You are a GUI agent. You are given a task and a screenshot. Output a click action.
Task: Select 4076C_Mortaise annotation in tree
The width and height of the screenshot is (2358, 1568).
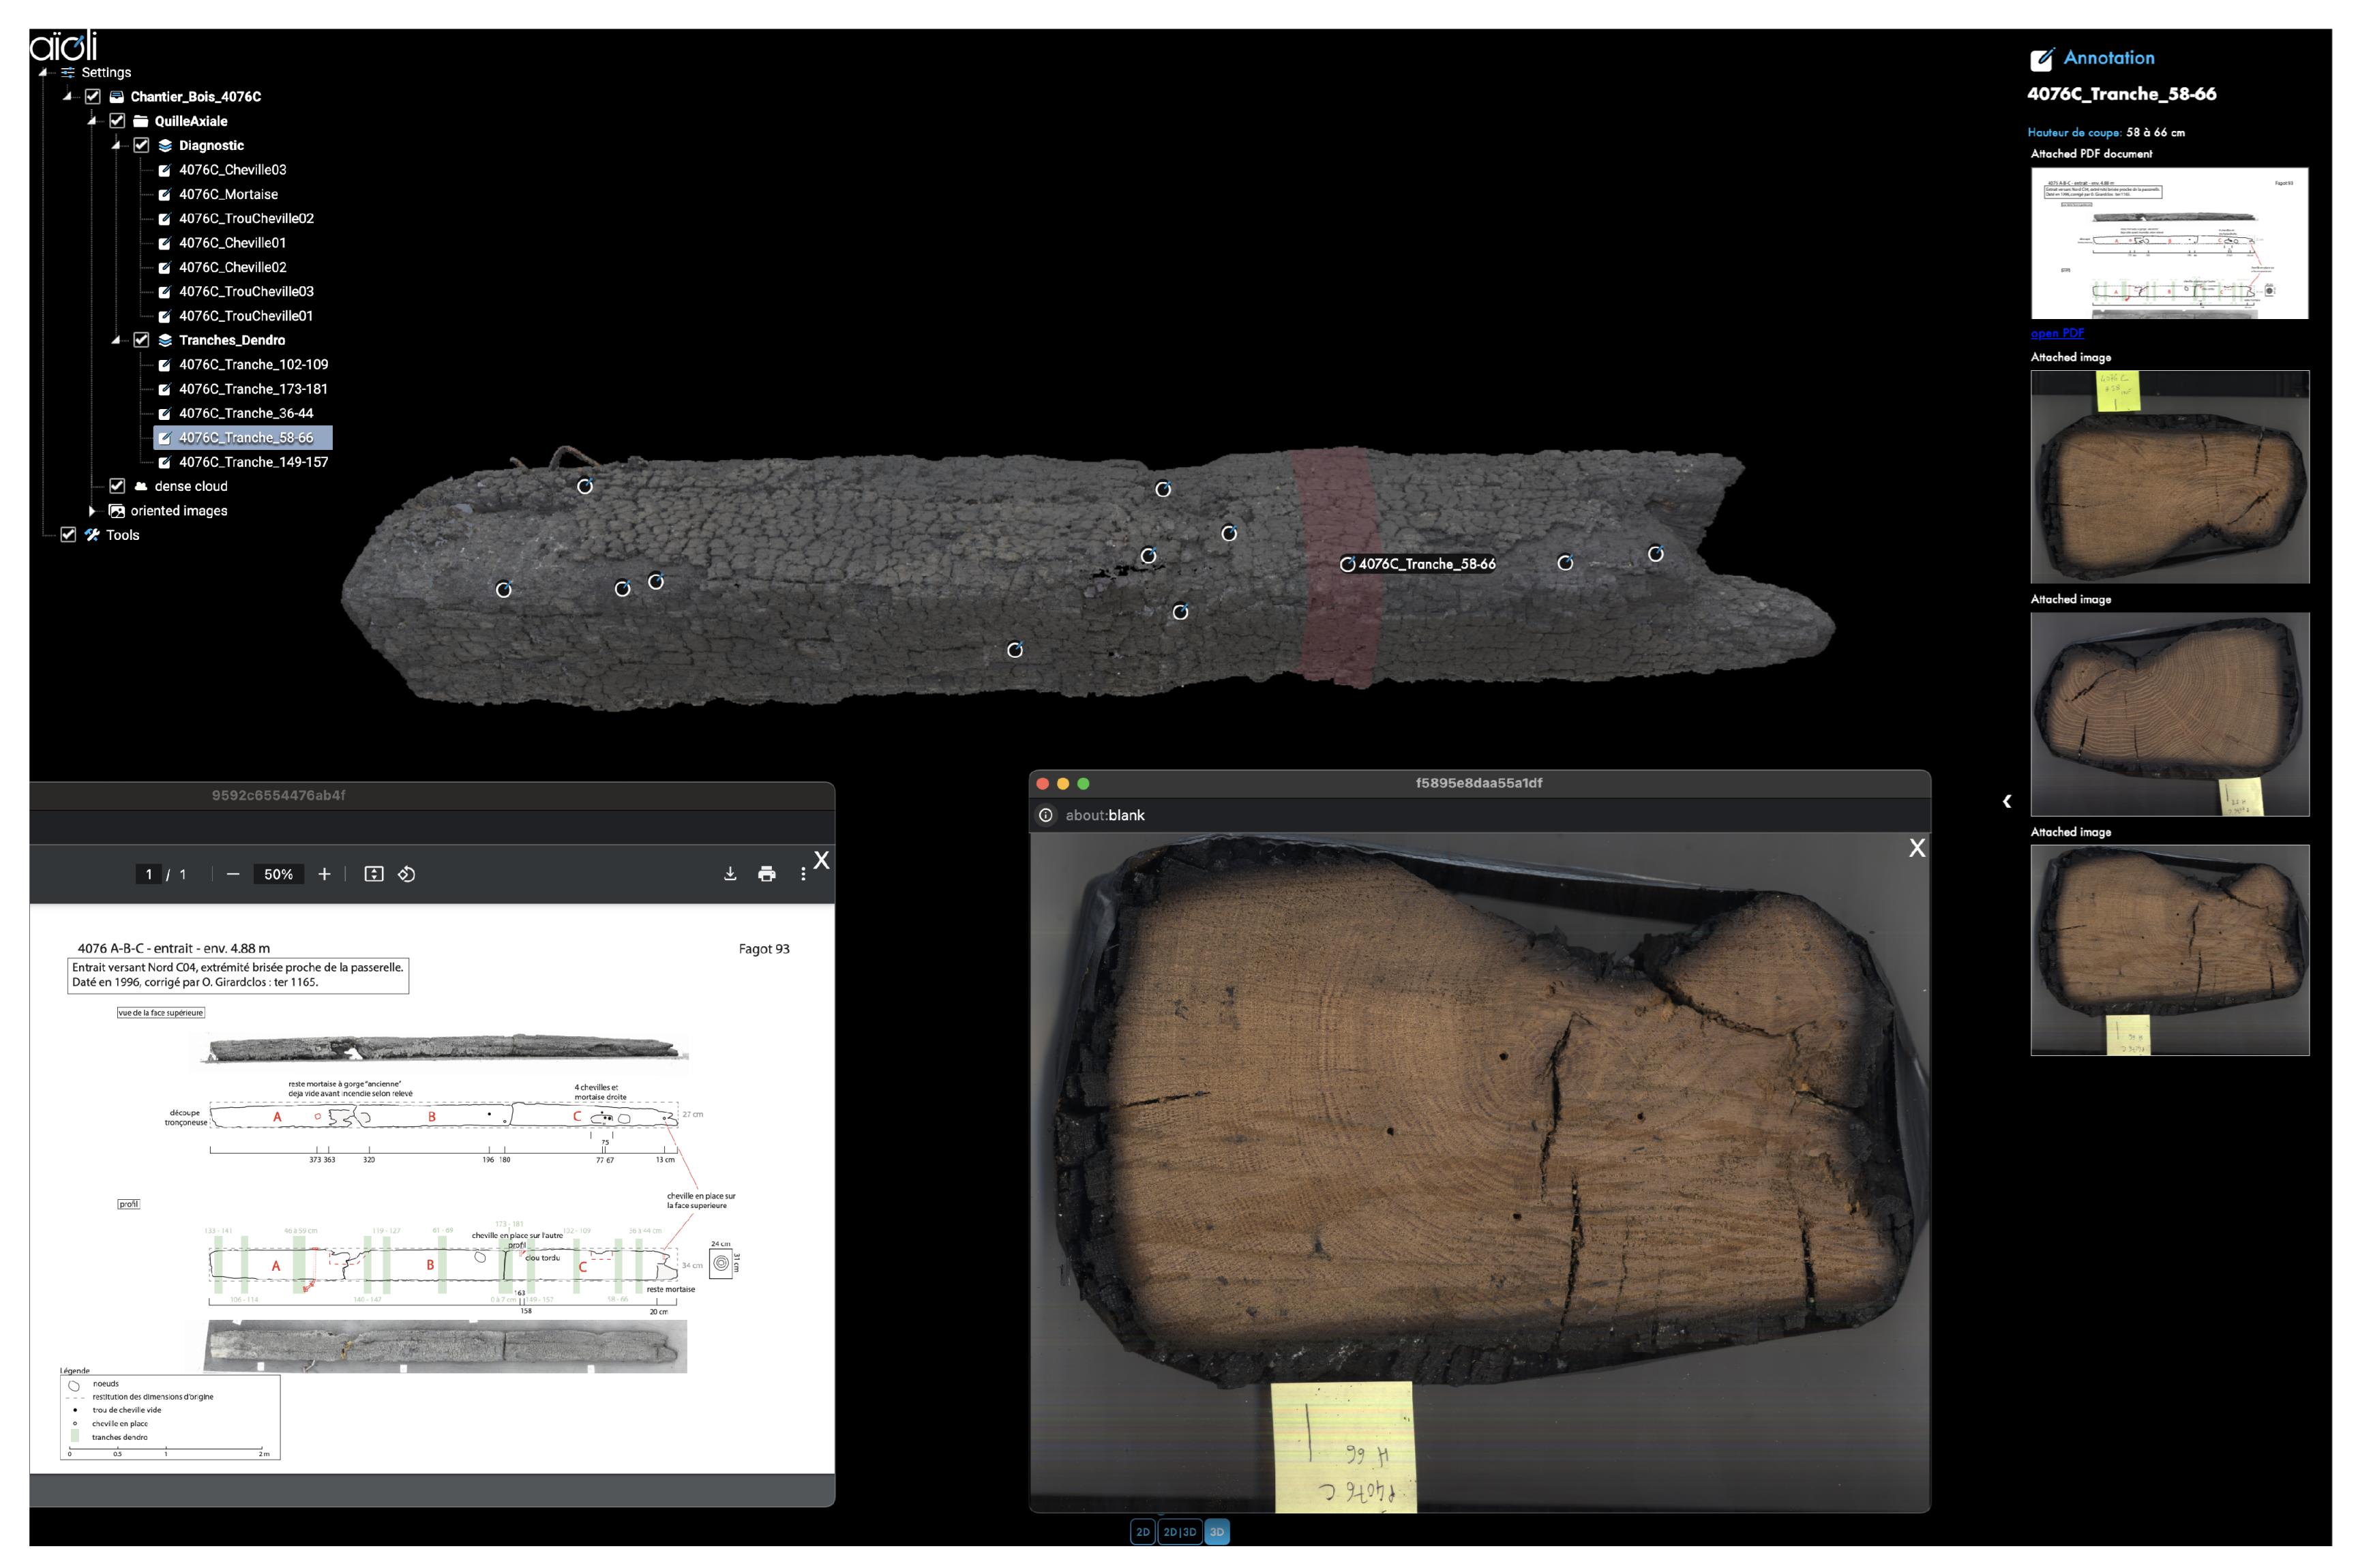pyautogui.click(x=228, y=194)
